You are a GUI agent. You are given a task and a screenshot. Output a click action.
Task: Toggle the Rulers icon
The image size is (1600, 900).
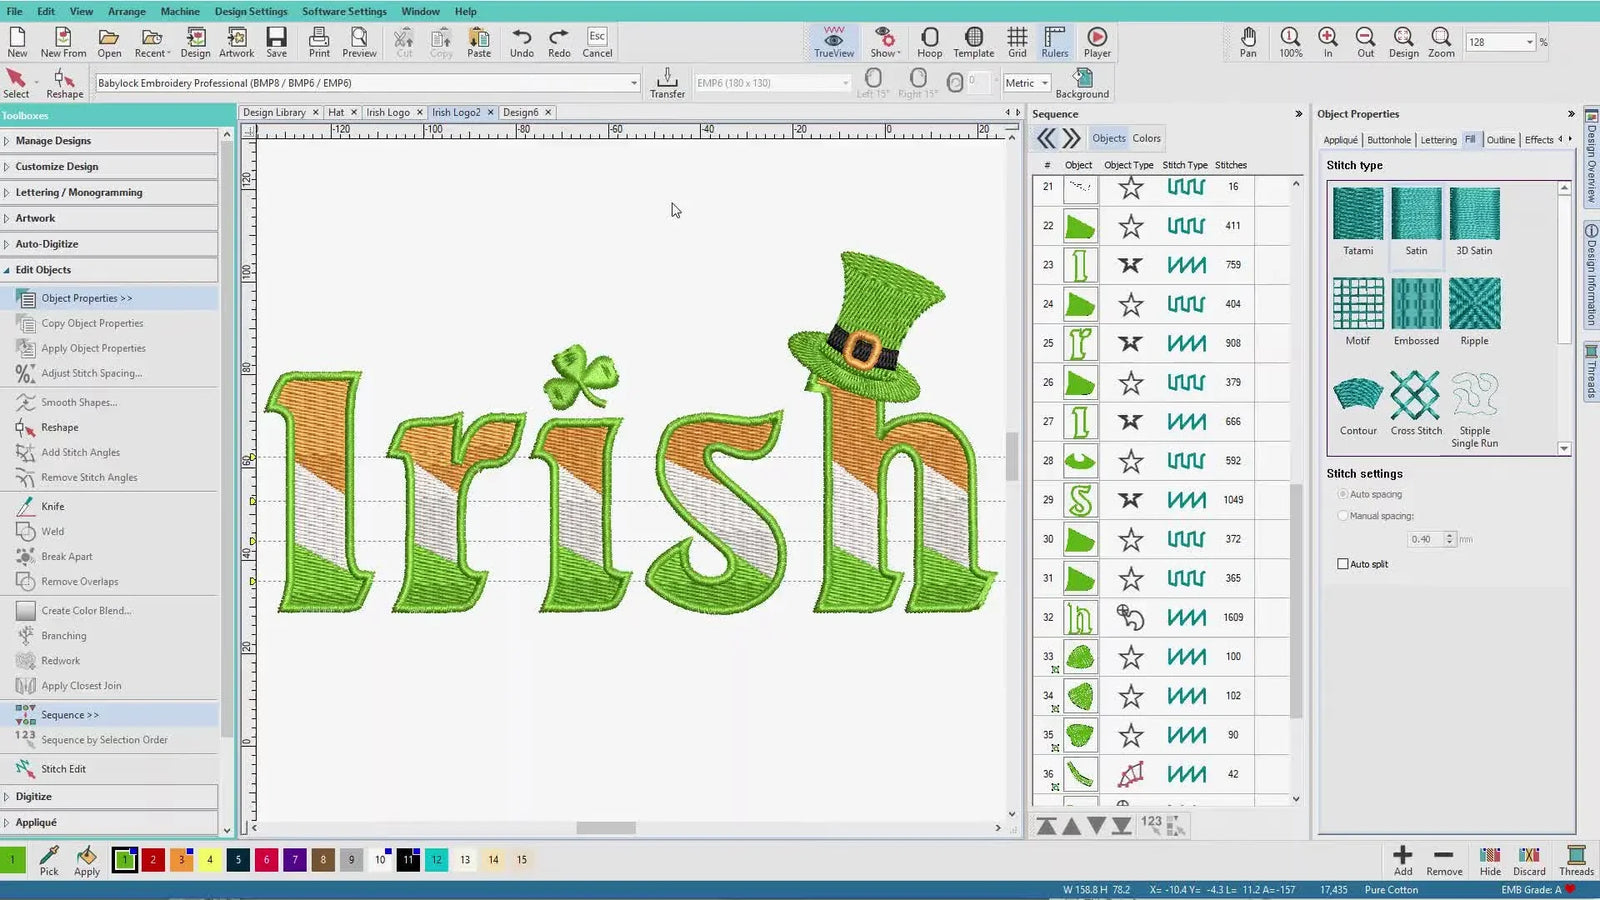(1054, 42)
